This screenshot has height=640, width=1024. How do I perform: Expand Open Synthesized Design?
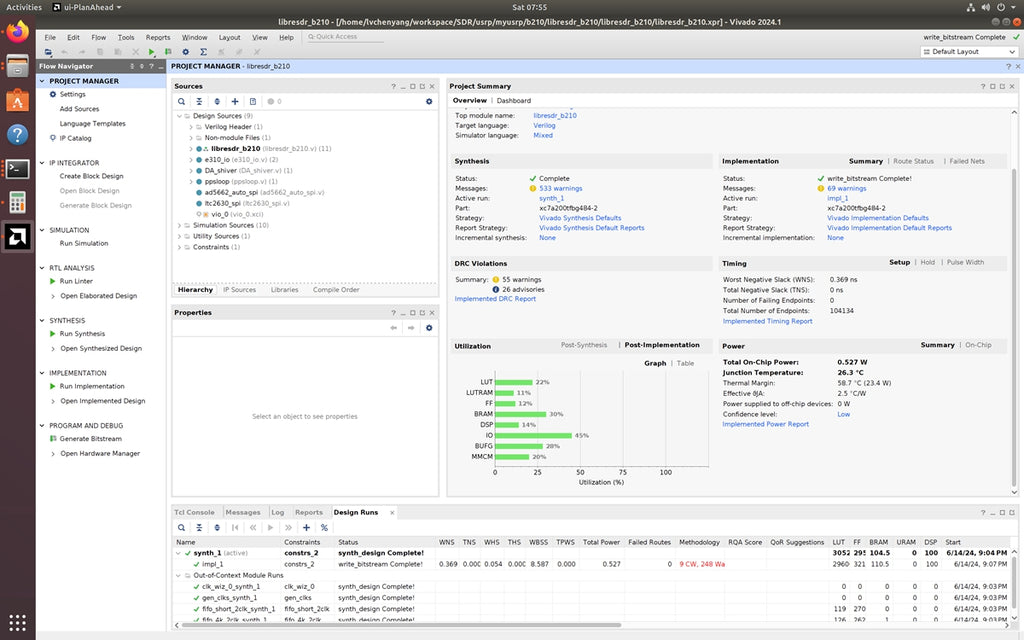53,349
